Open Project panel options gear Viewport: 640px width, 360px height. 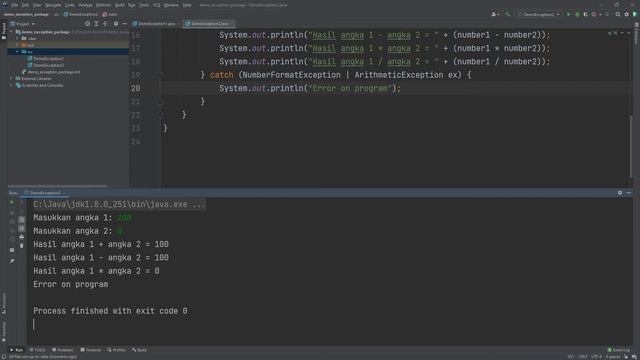[116, 24]
